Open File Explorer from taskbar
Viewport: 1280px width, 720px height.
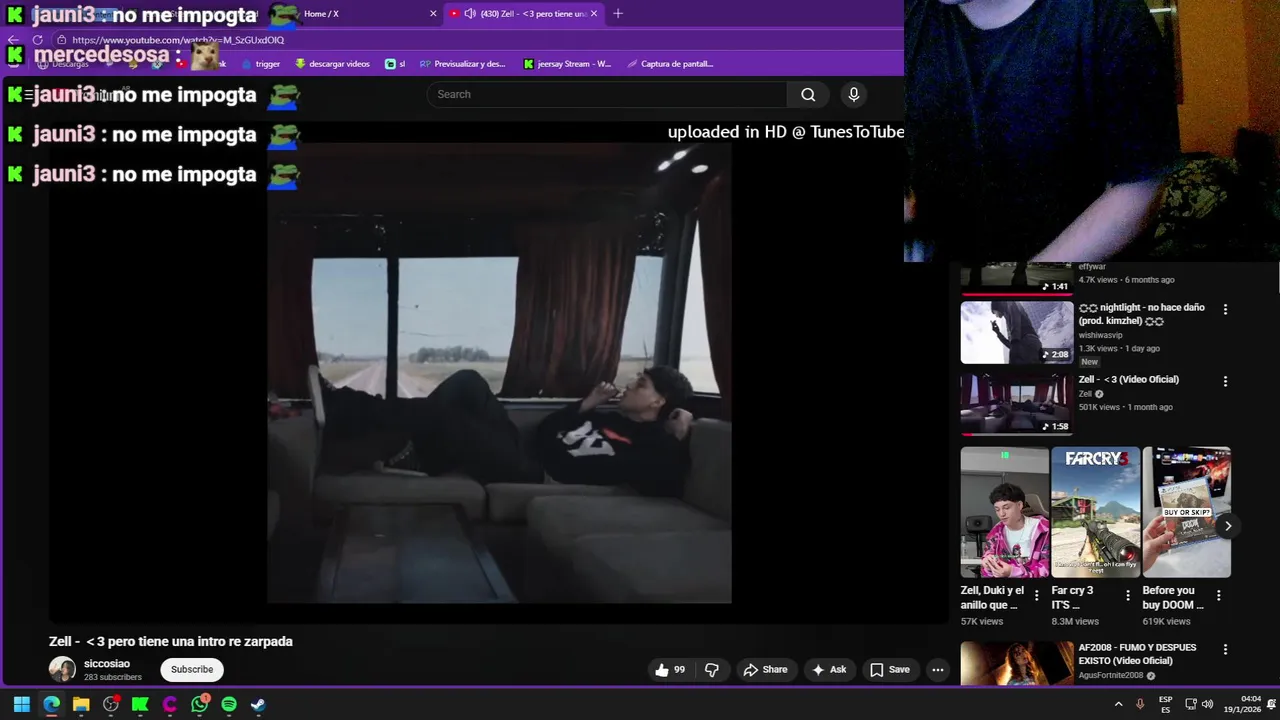pyautogui.click(x=81, y=704)
